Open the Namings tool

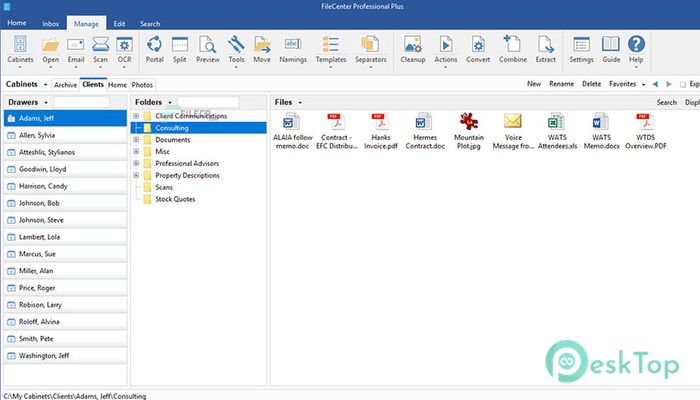point(293,50)
